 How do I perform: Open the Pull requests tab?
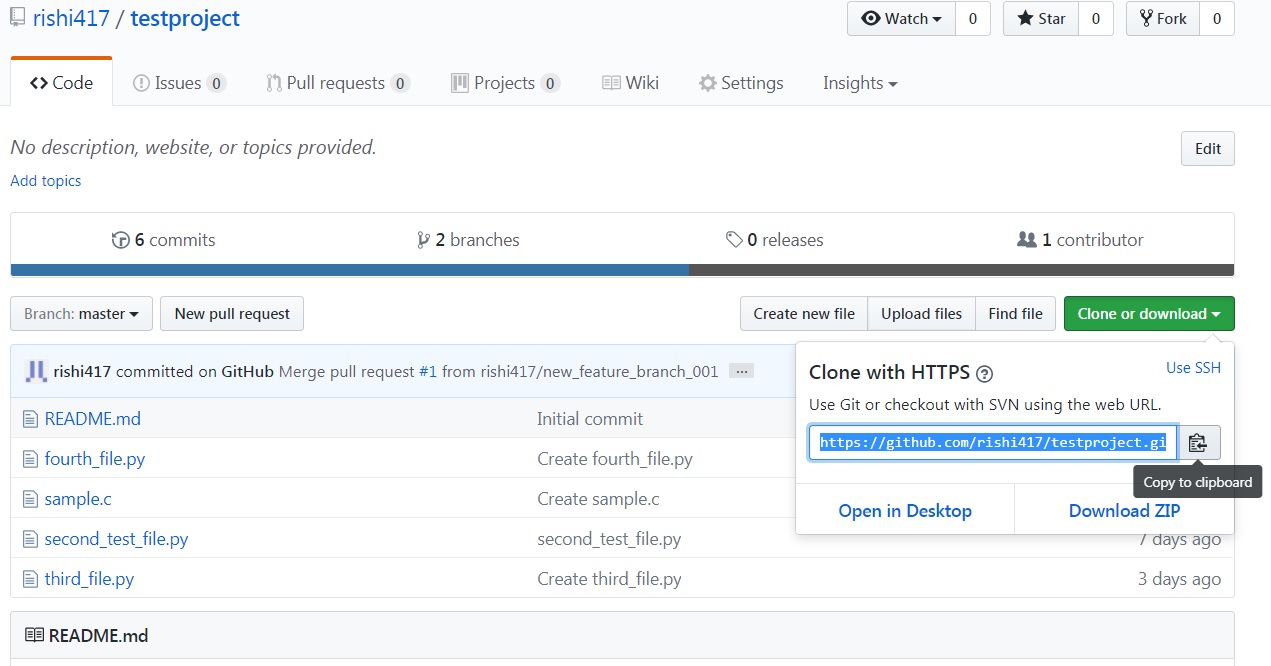coord(336,83)
